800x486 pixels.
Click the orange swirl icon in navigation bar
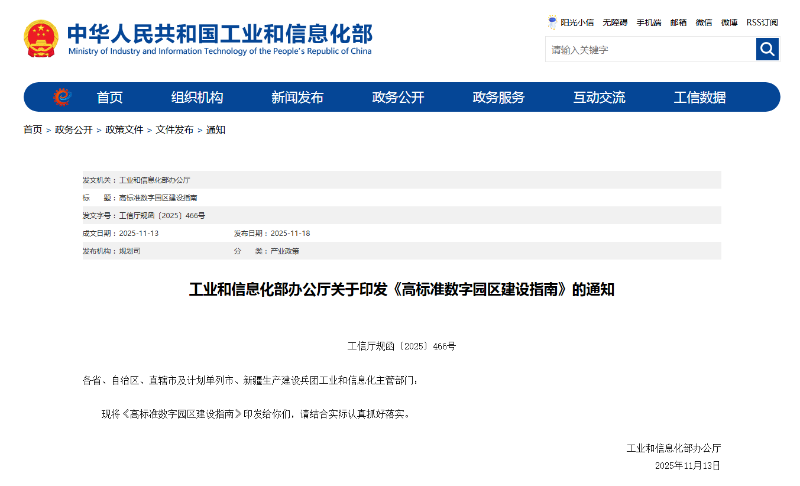click(62, 97)
